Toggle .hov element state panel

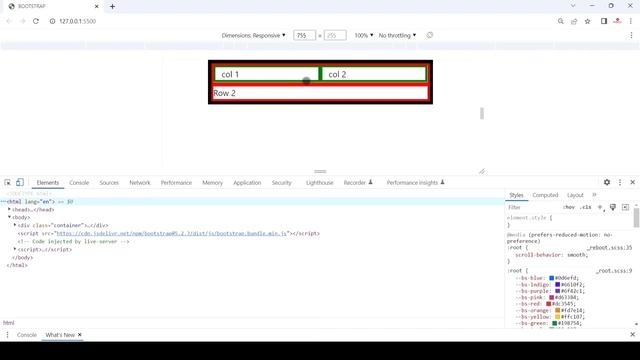569,207
